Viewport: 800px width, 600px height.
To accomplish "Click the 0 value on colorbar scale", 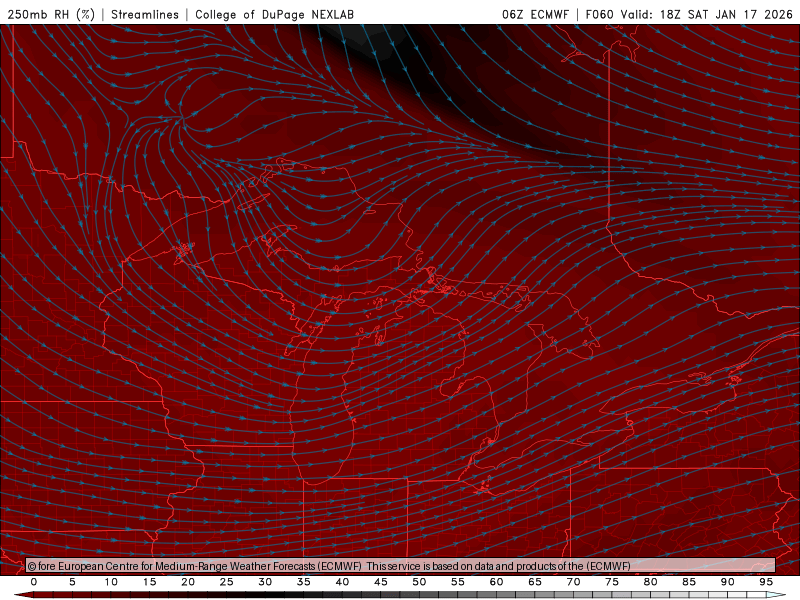I will click(x=34, y=582).
